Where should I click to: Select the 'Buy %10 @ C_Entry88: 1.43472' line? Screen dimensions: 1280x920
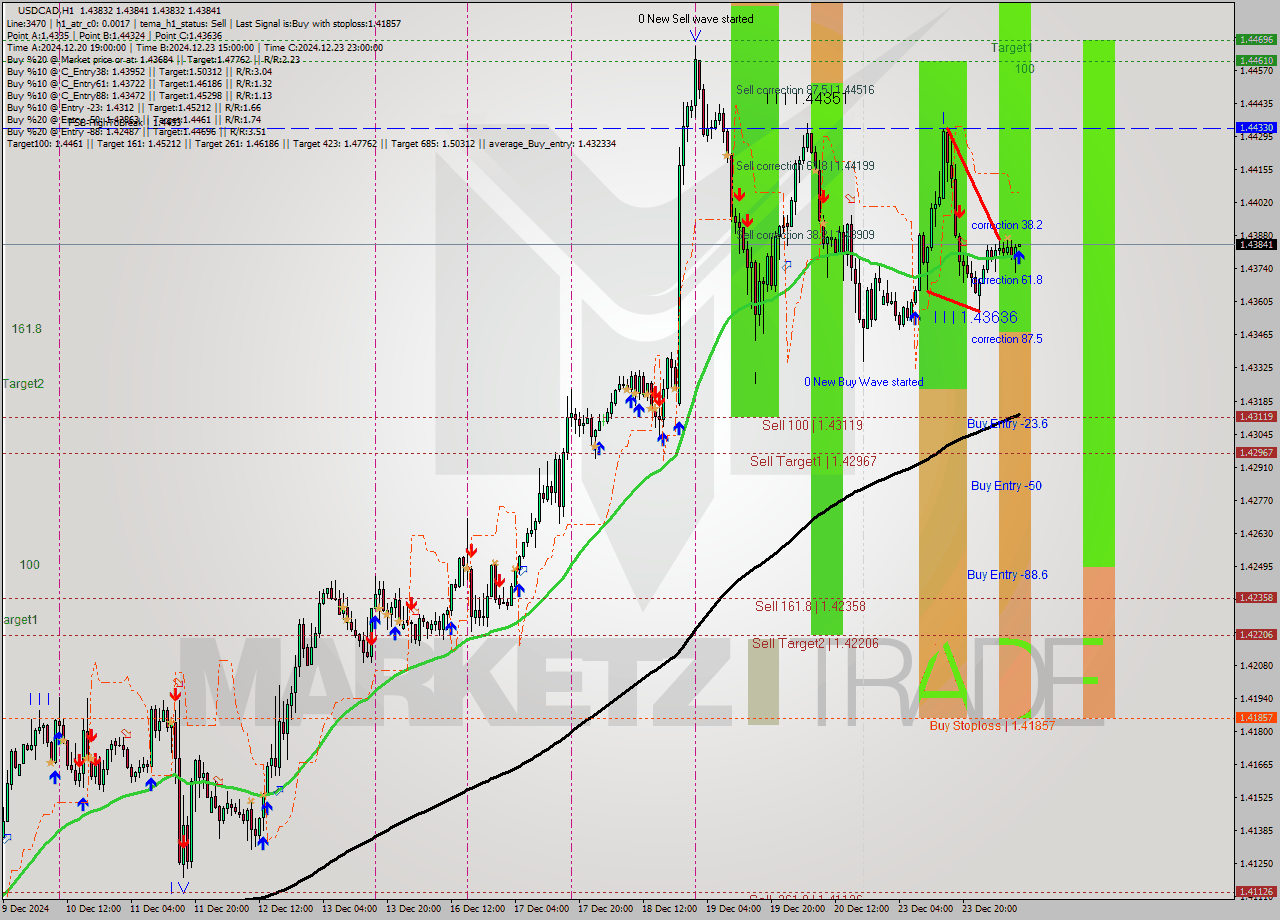[x=139, y=96]
